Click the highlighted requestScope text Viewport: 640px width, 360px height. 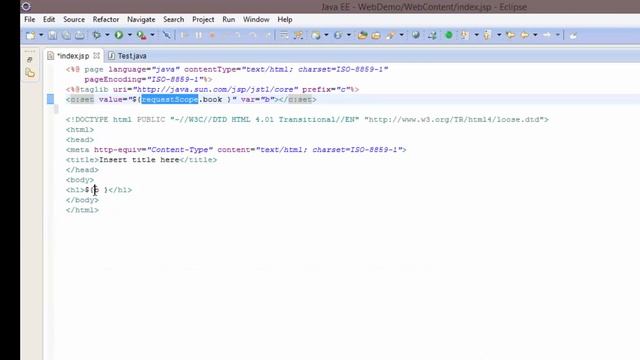tap(170, 99)
